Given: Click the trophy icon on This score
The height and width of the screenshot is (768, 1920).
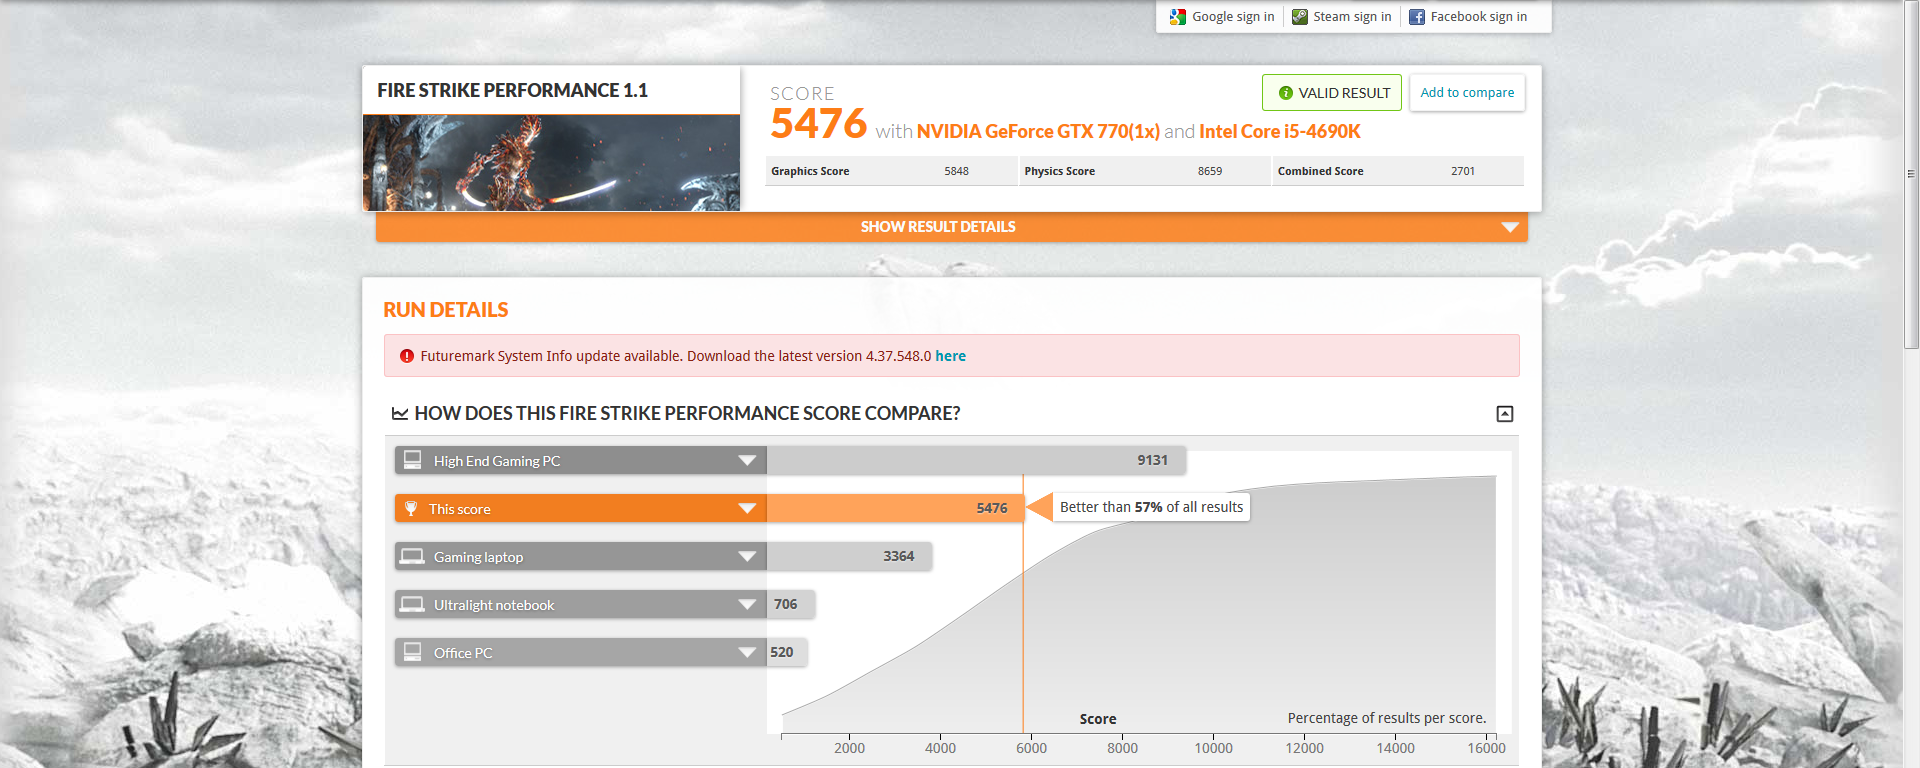Looking at the screenshot, I should click(x=411, y=508).
